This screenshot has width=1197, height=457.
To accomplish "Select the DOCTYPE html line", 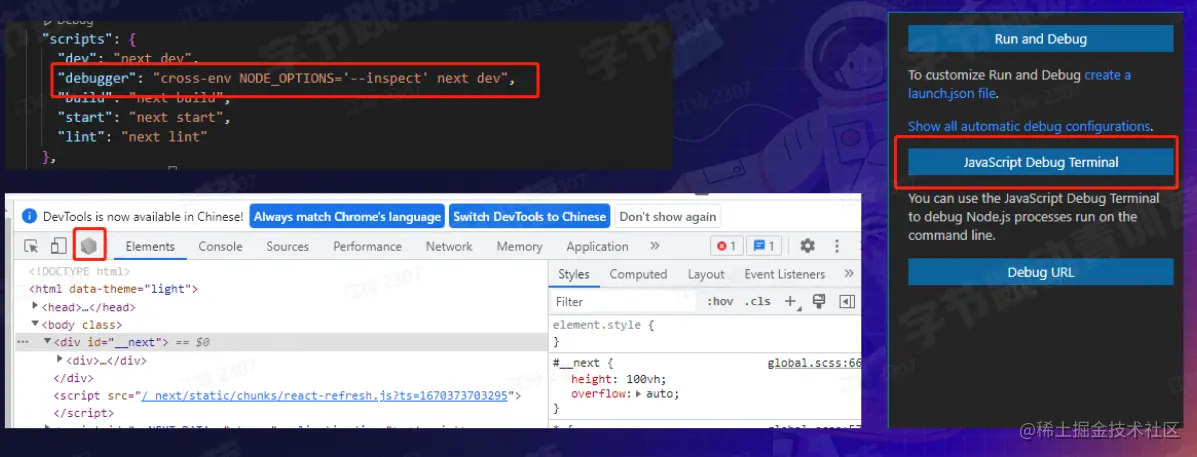I will 79,271.
